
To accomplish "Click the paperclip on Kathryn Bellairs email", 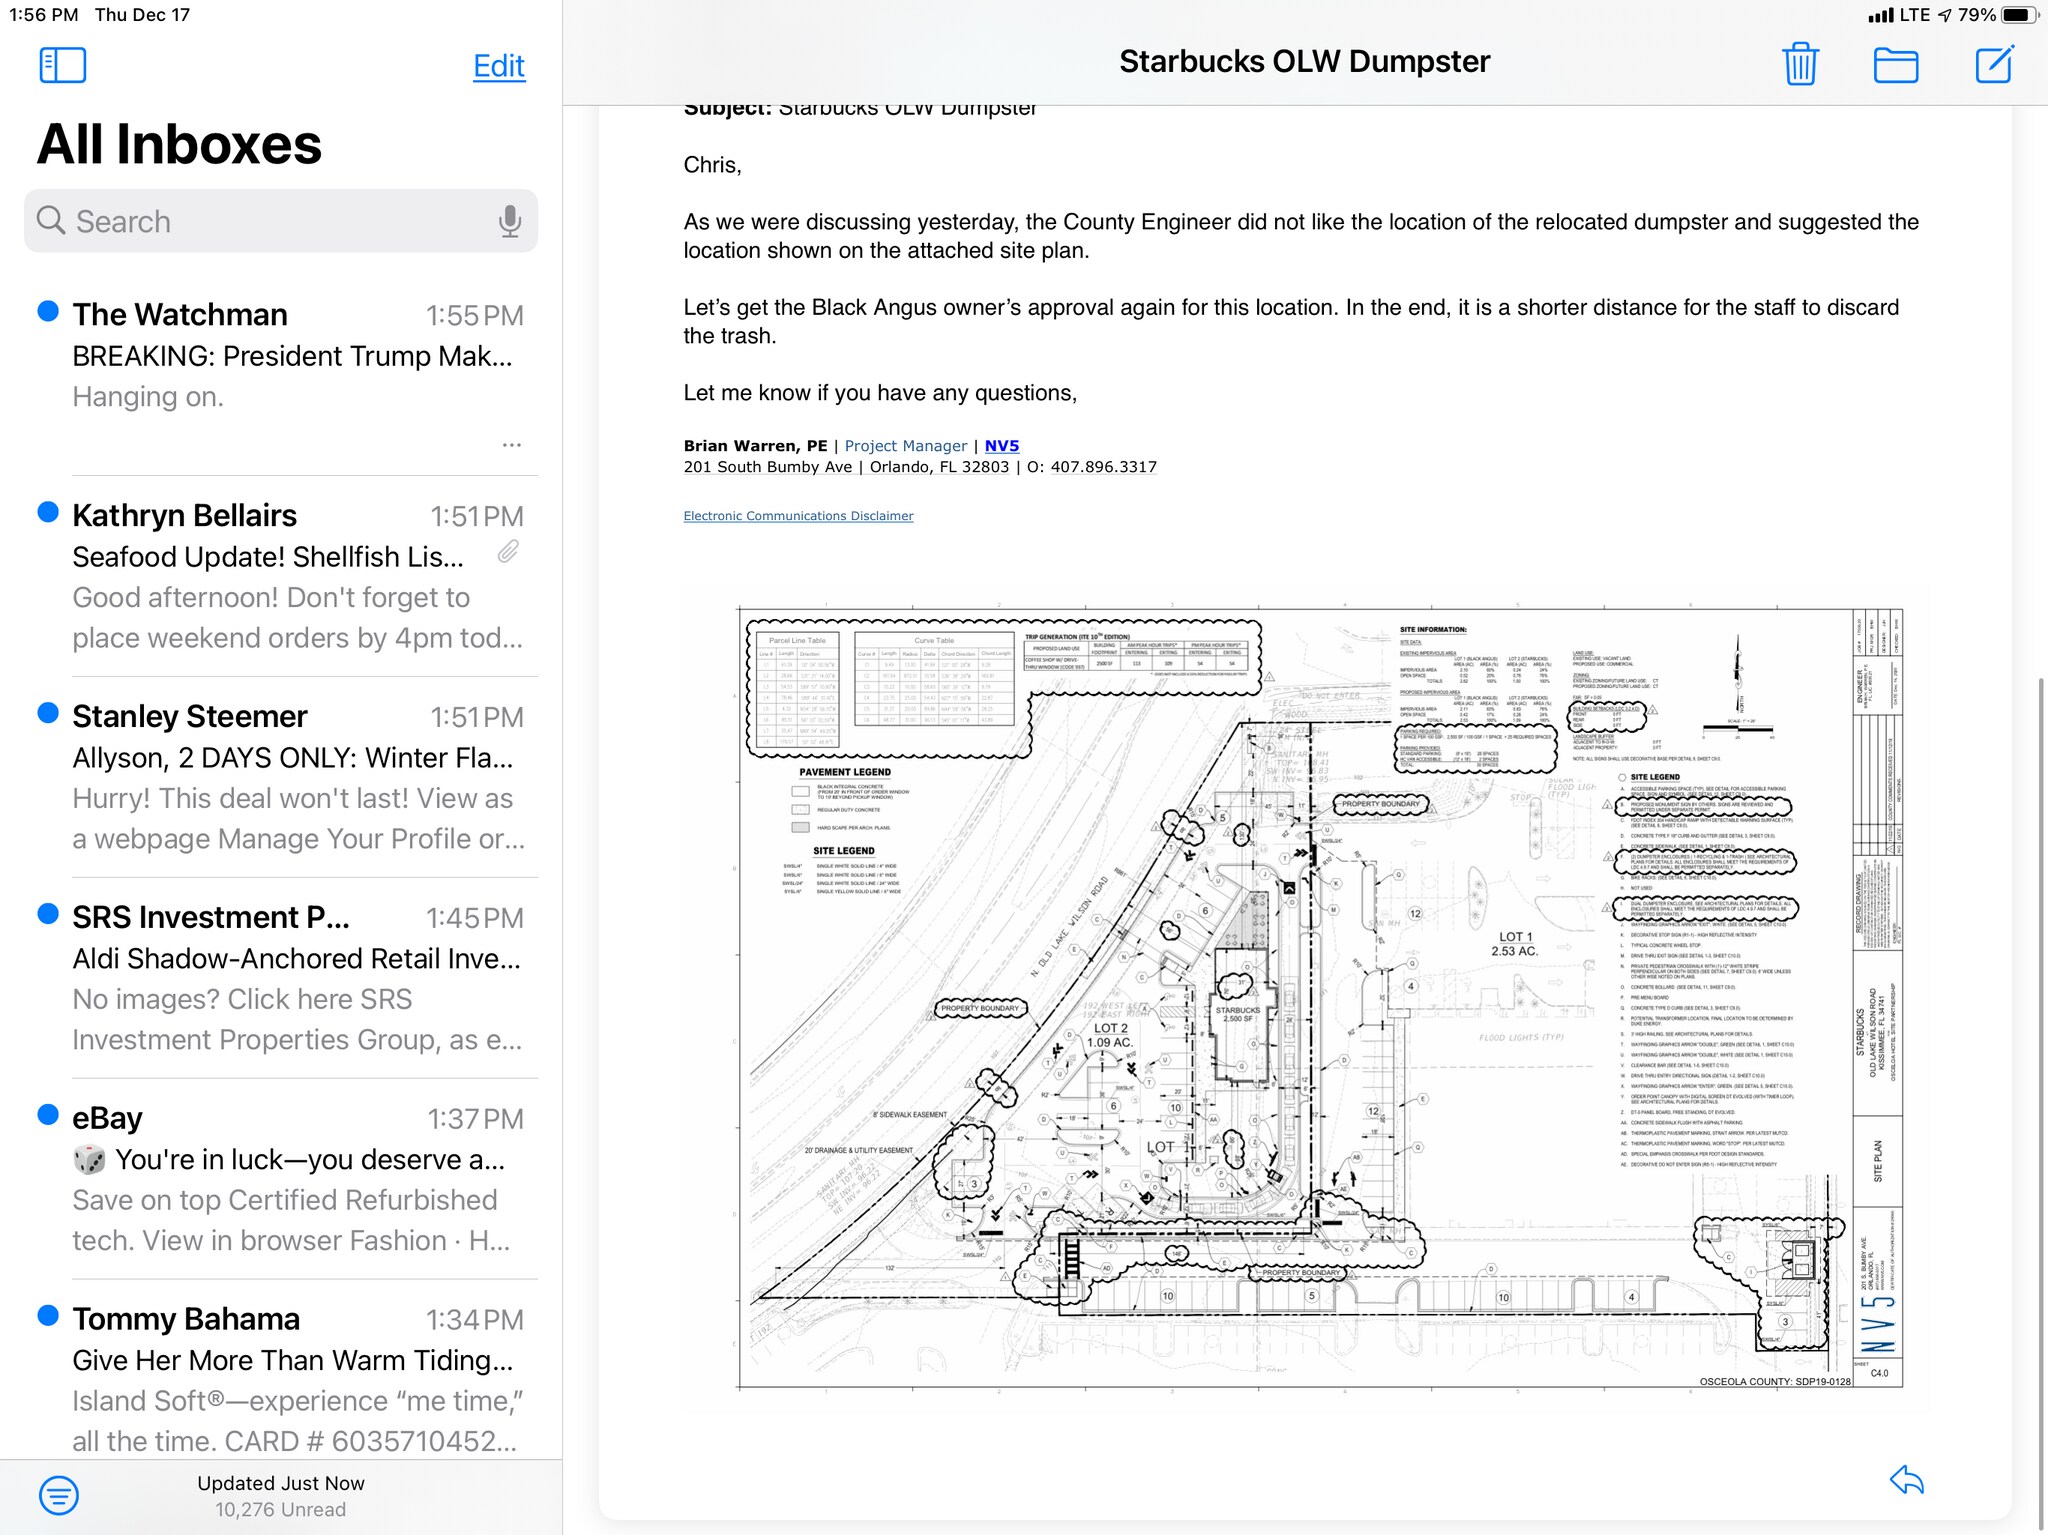I will (509, 552).
